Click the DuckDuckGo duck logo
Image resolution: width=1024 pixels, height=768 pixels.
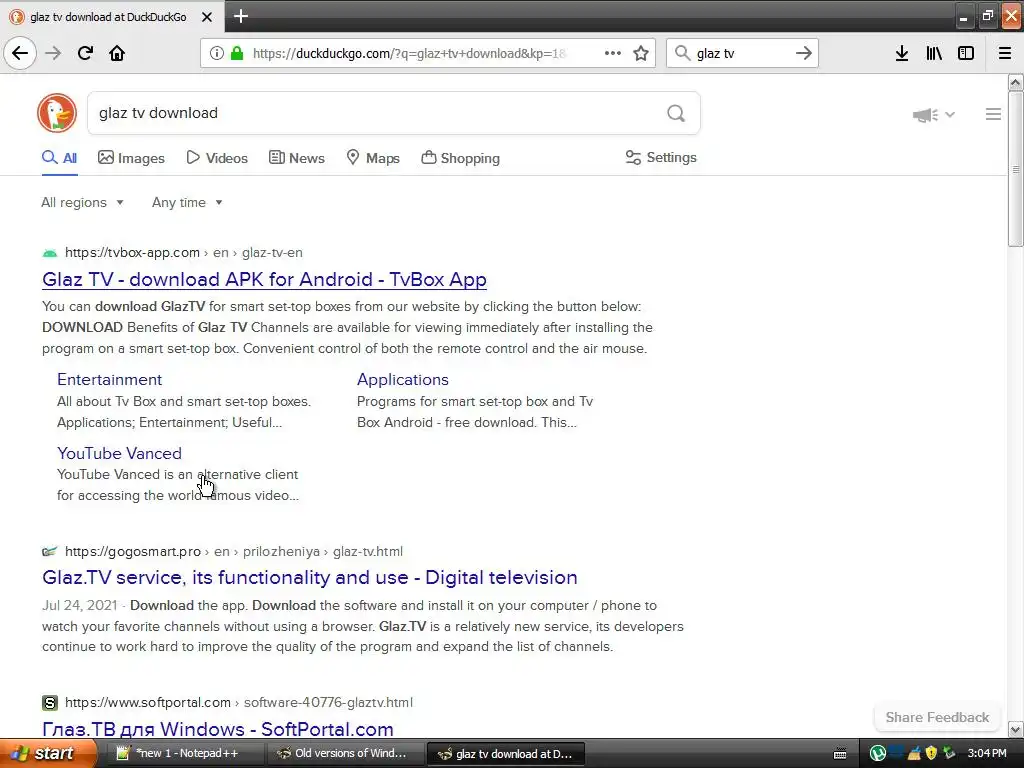57,113
